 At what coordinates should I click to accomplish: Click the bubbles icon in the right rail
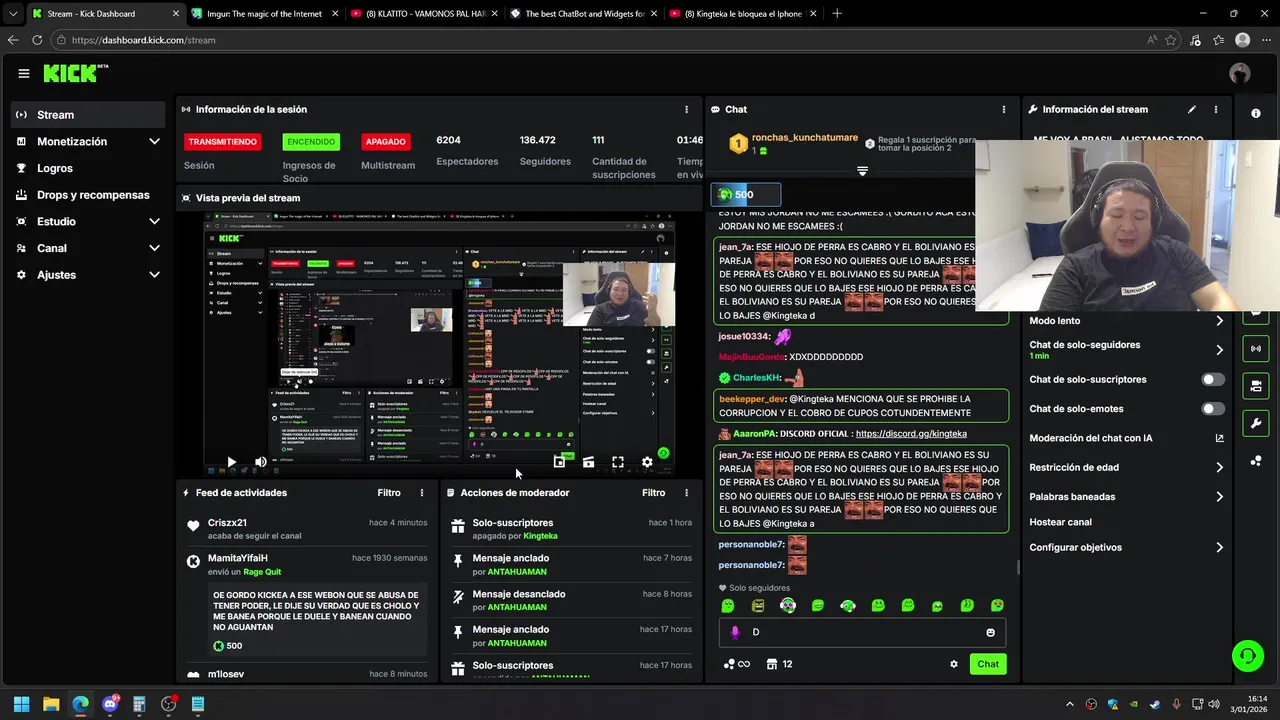[x=1256, y=461]
